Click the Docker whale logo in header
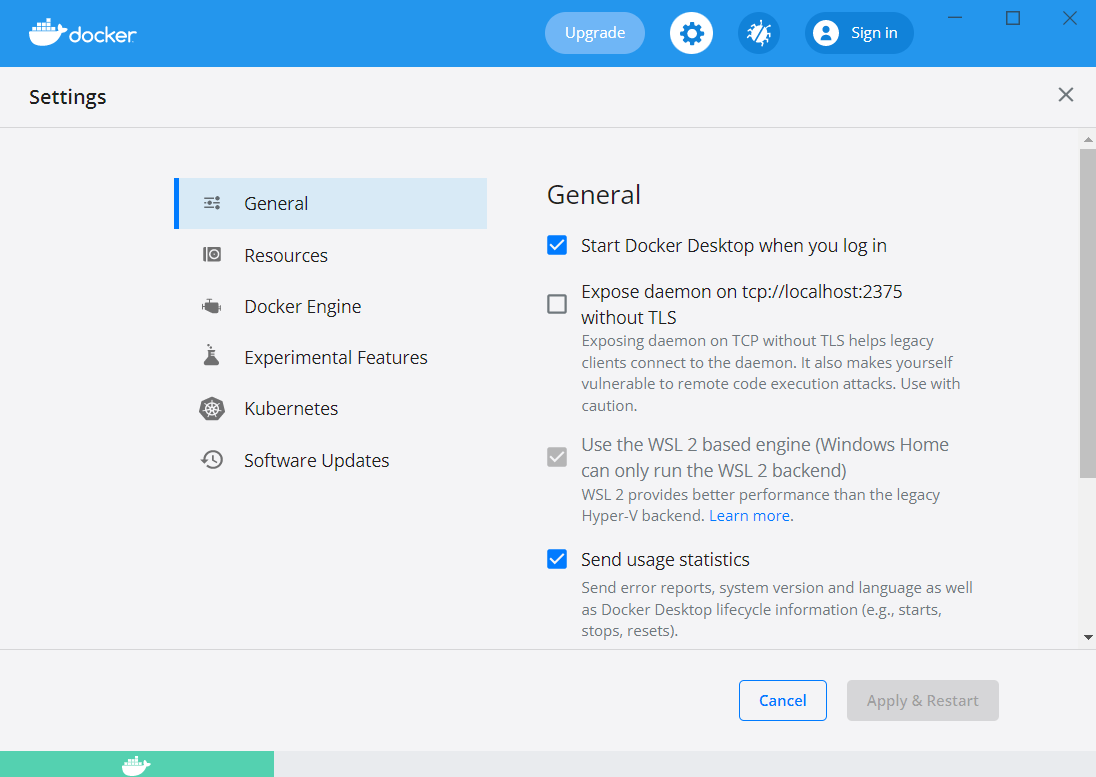Screen dimensions: 1096x777 click(82, 33)
